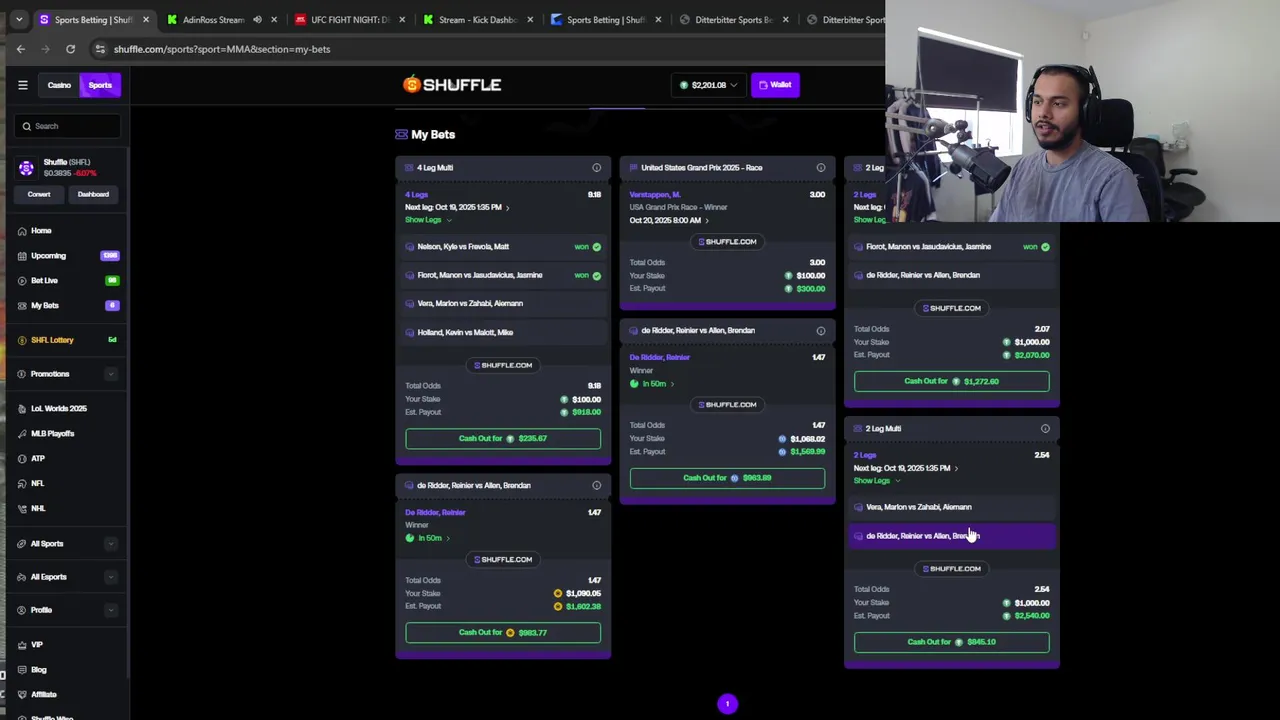Switch to first Ditterbitter Sports tab
The image size is (1280, 720).
[735, 20]
